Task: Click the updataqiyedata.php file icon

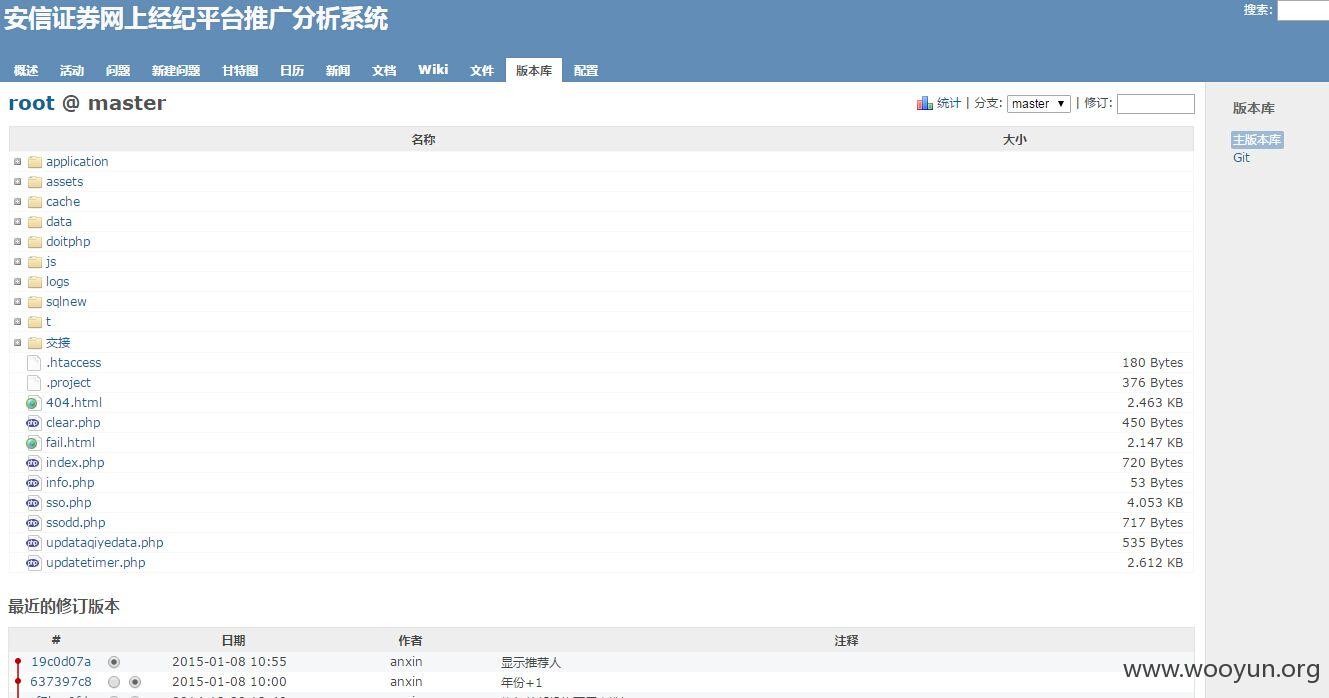Action: point(33,543)
